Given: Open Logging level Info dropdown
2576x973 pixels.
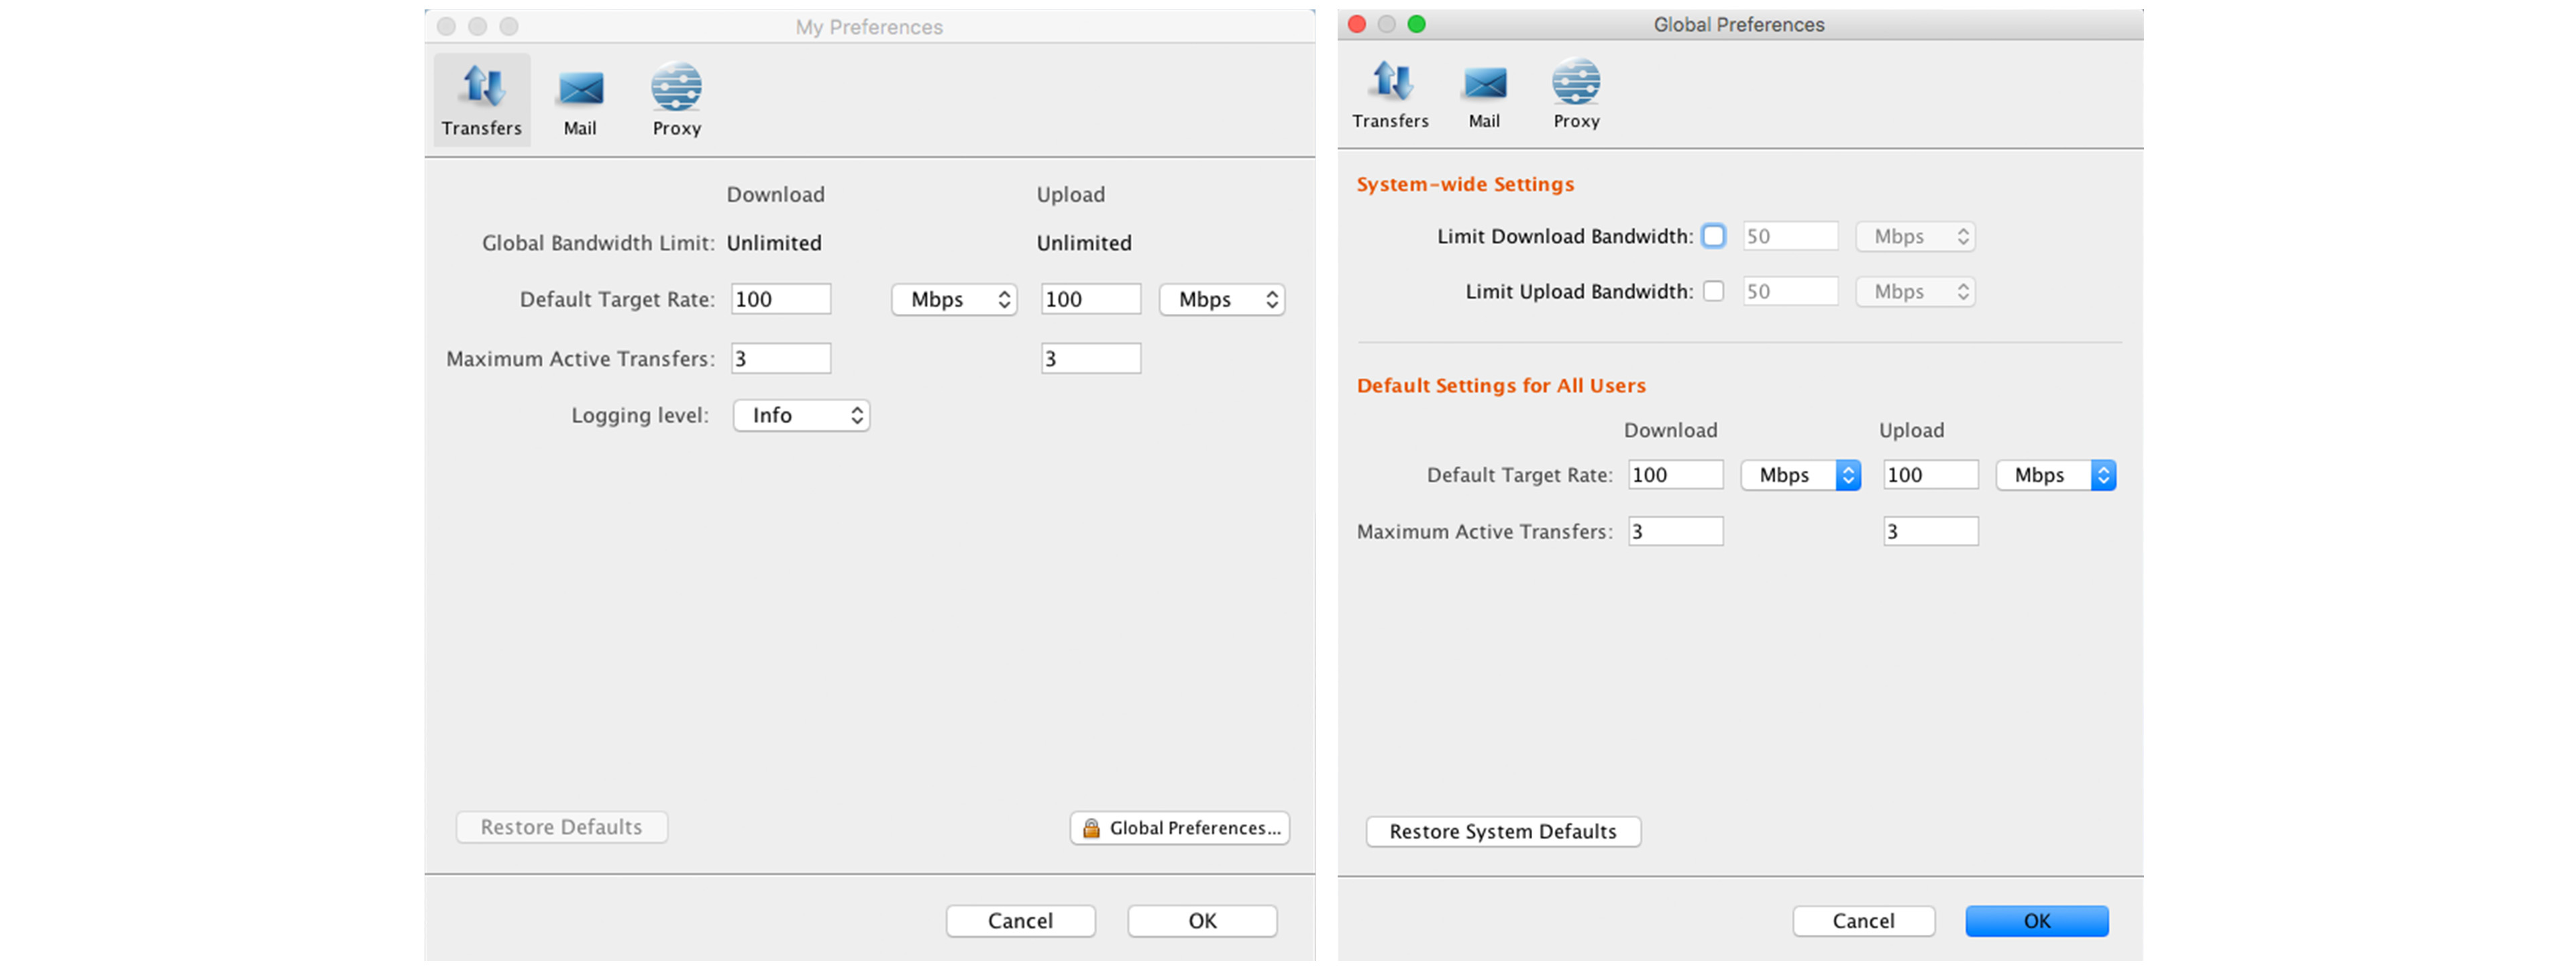Looking at the screenshot, I should tap(801, 415).
